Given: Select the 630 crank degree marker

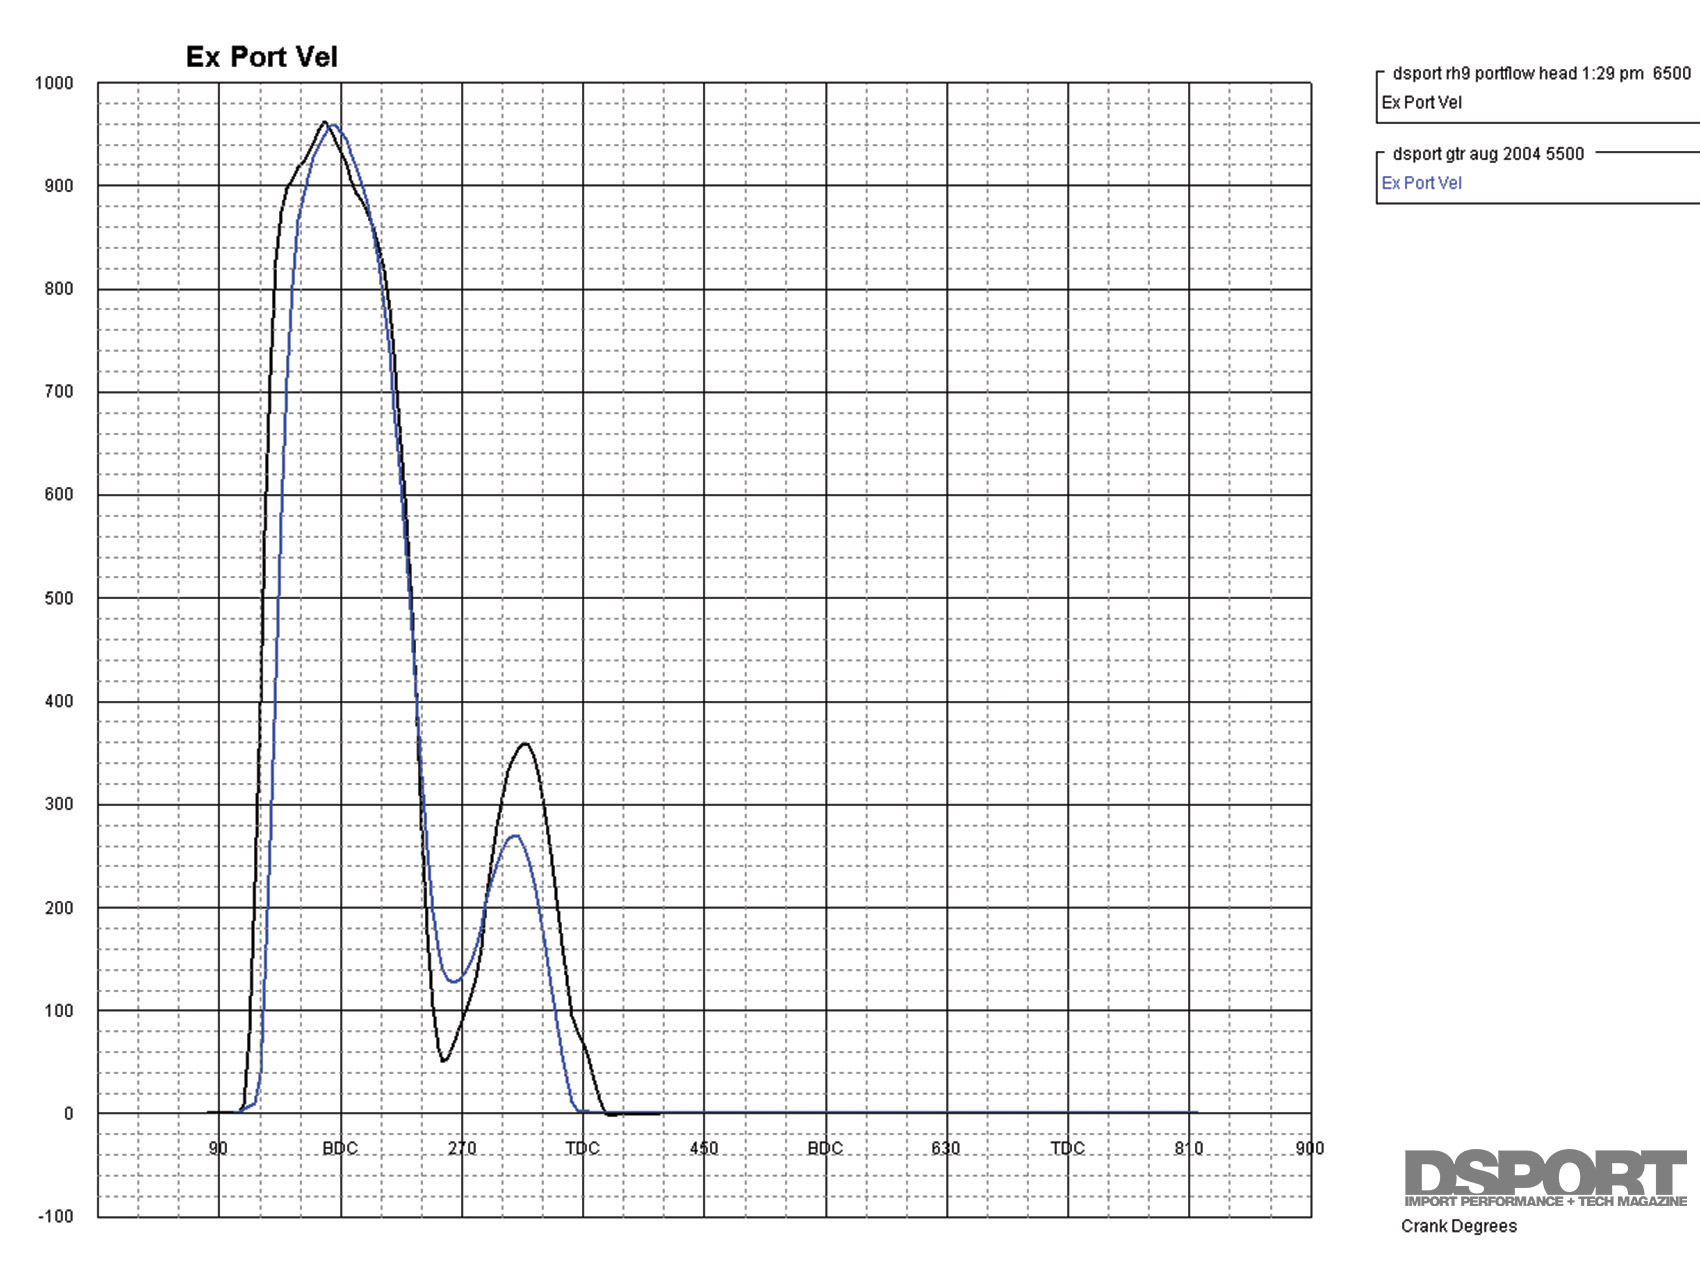Looking at the screenshot, I should pyautogui.click(x=946, y=1148).
